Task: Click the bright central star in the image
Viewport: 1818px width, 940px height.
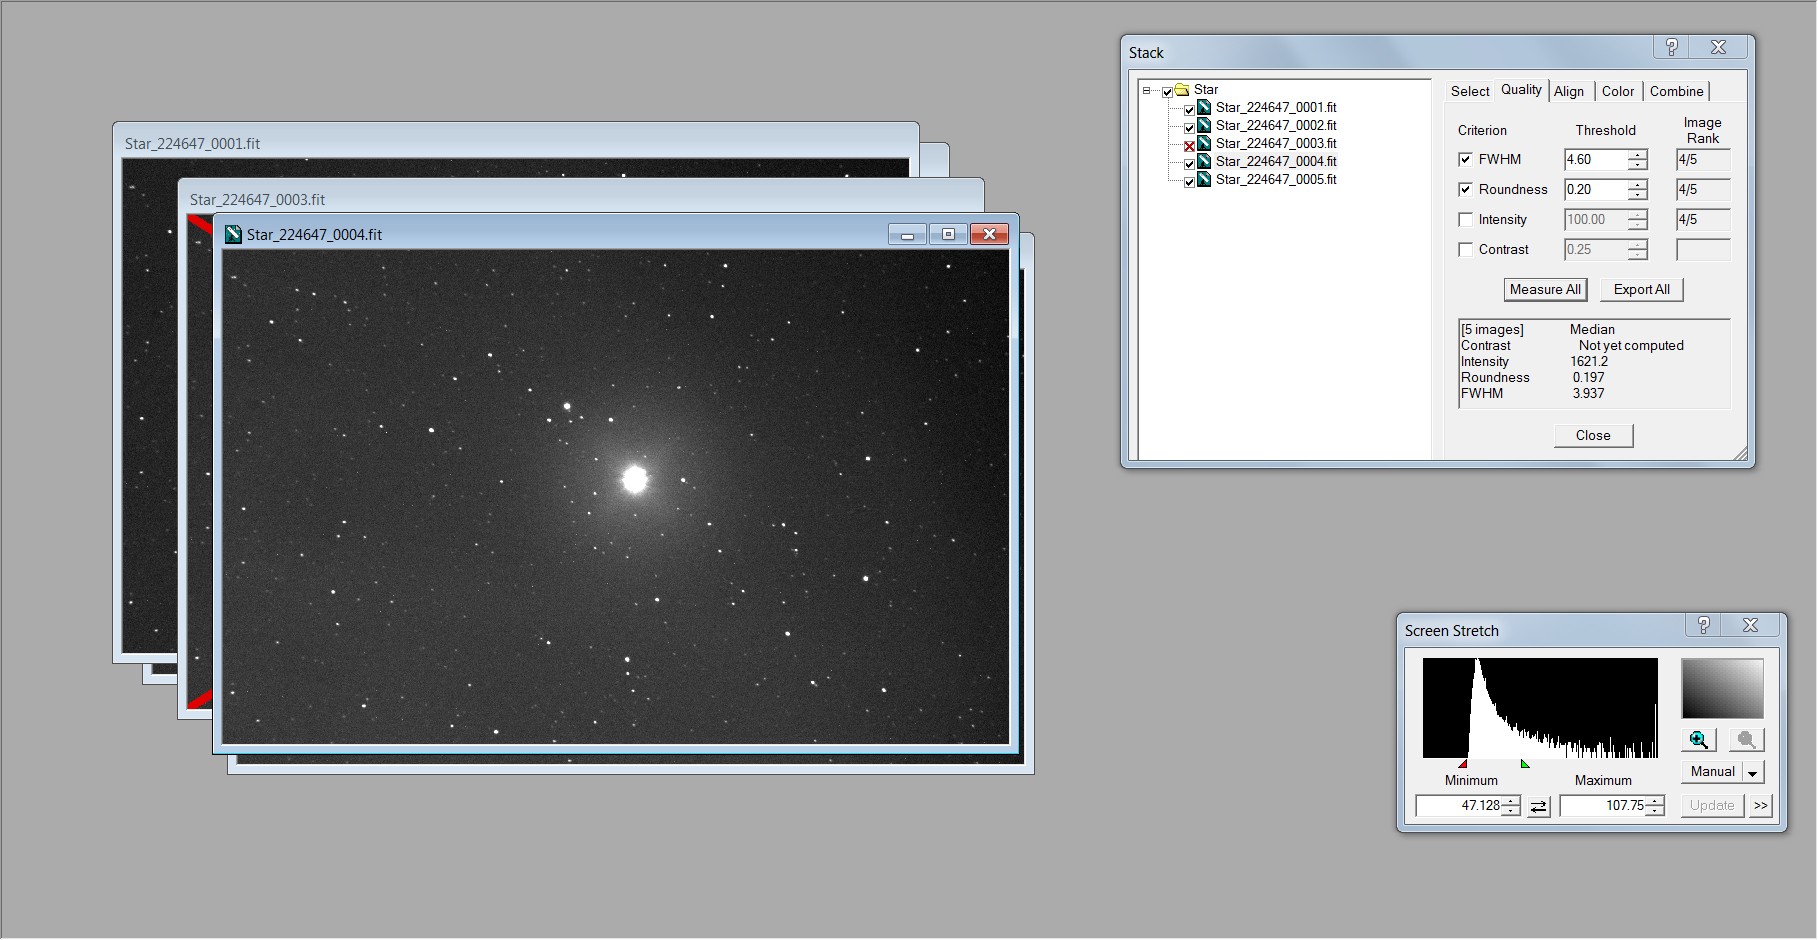Action: tap(635, 479)
